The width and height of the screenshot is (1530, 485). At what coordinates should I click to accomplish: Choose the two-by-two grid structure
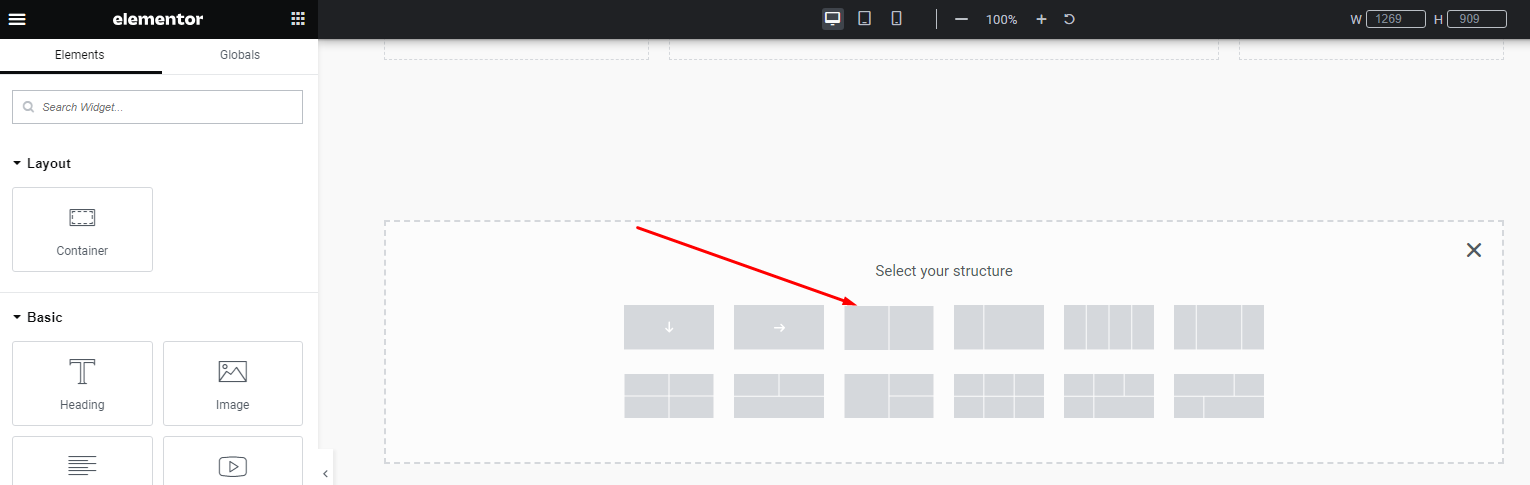coord(669,396)
